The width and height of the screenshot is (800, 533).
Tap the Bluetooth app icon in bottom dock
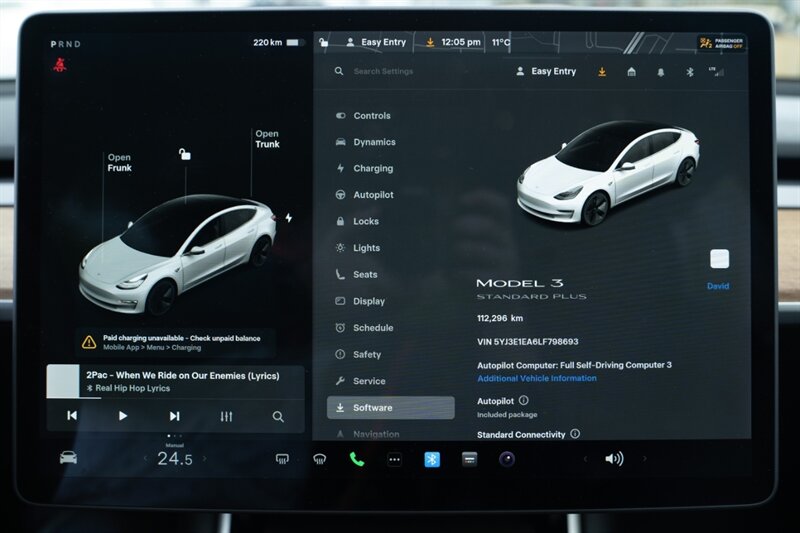tap(432, 459)
